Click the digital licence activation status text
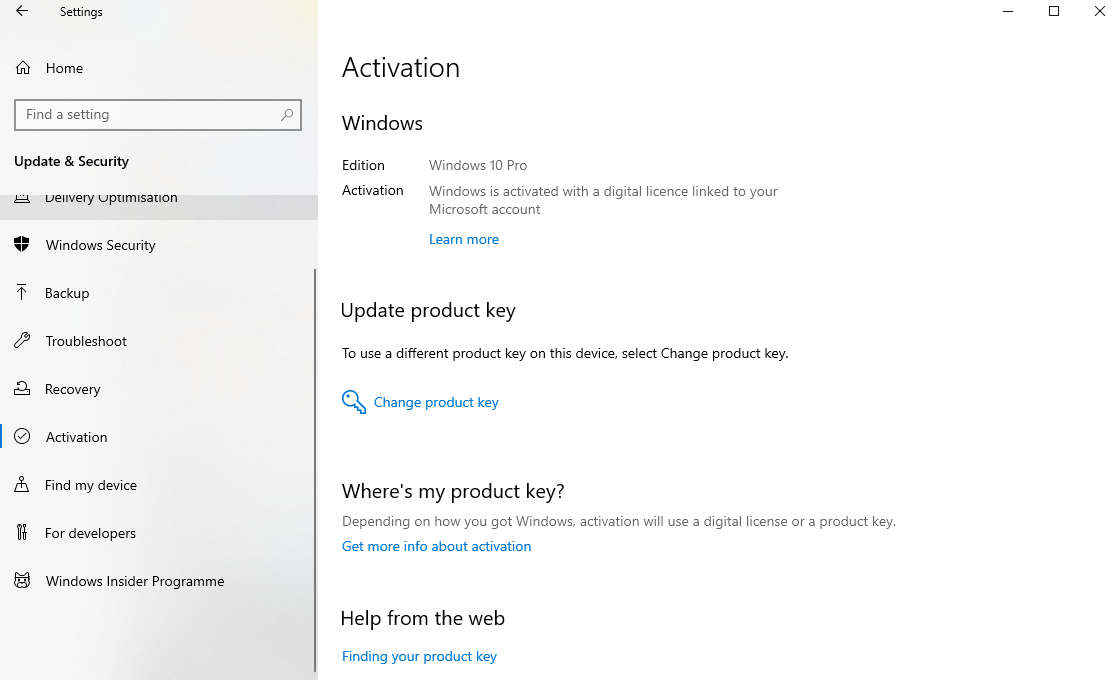 pos(603,200)
